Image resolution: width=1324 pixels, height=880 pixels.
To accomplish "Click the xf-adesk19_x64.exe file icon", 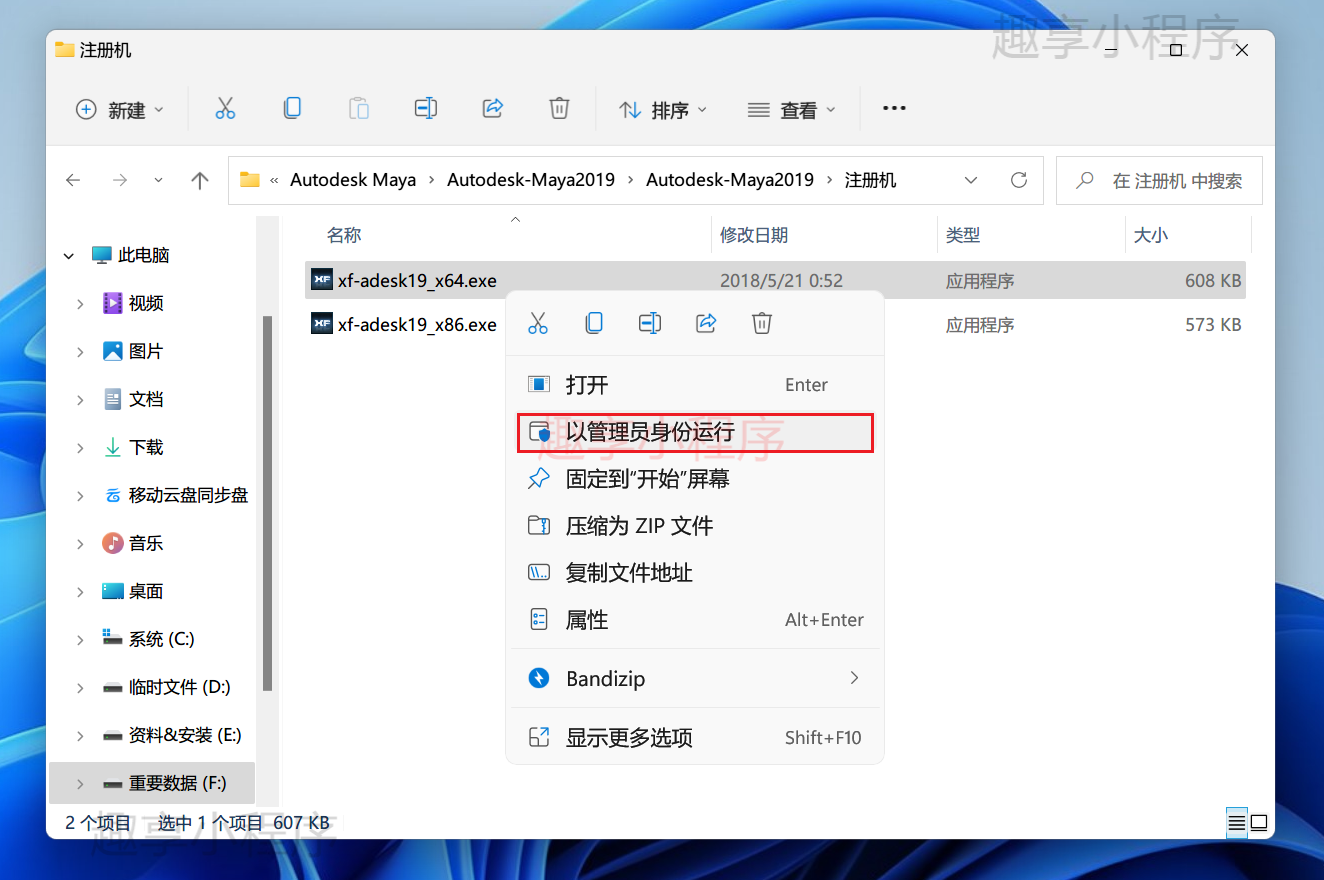I will tap(322, 280).
